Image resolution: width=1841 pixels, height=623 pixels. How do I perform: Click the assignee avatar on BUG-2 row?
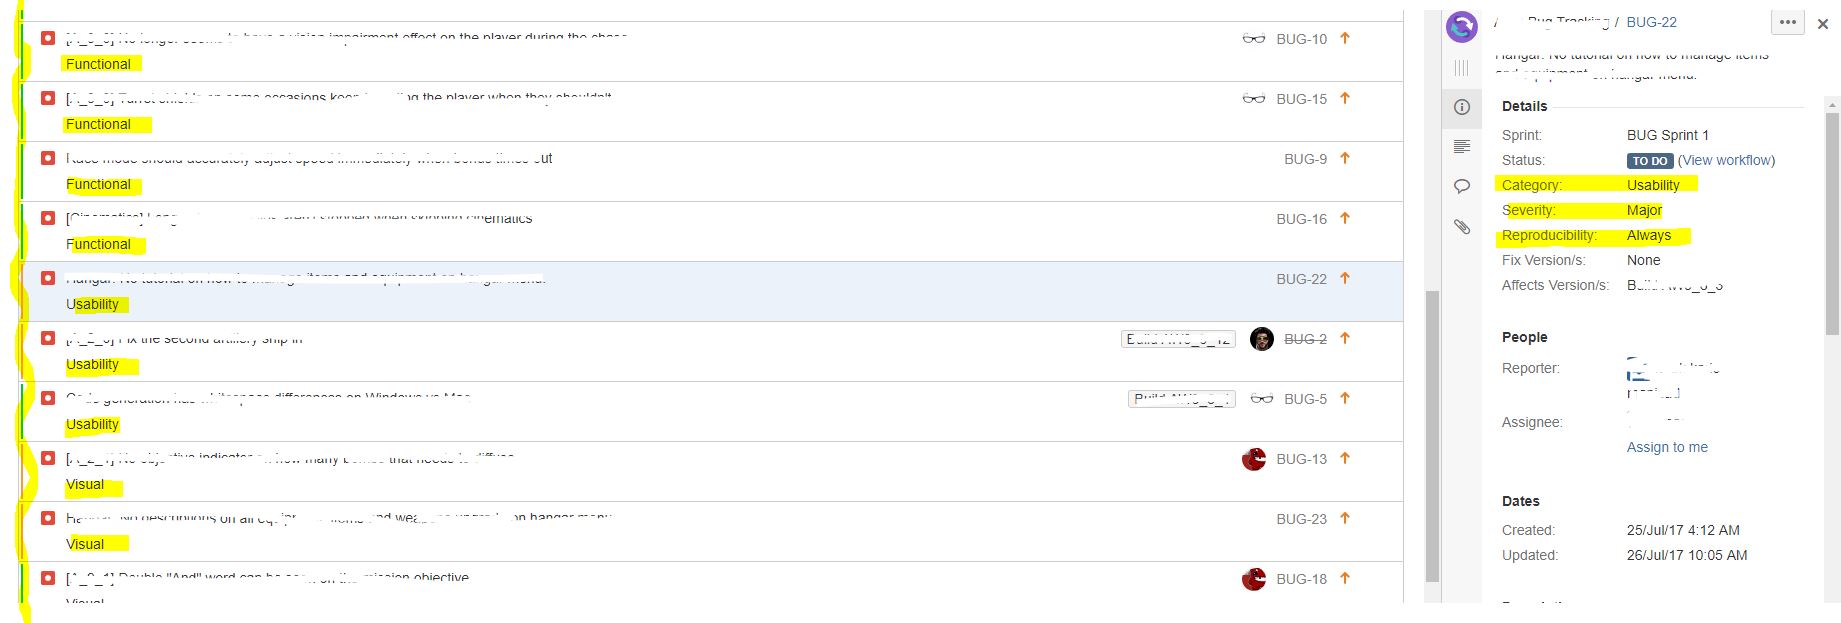1262,339
